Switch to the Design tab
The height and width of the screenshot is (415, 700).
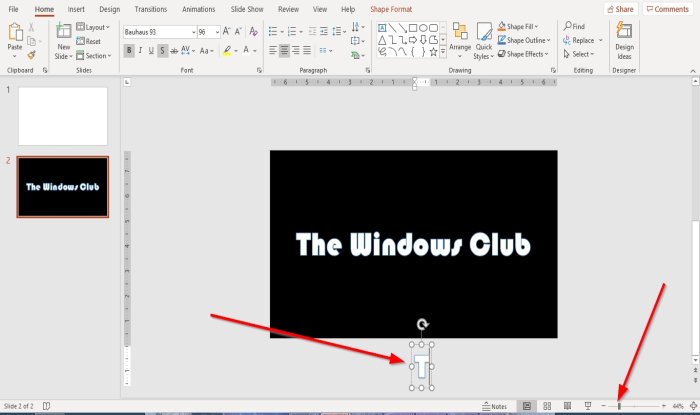pos(109,9)
